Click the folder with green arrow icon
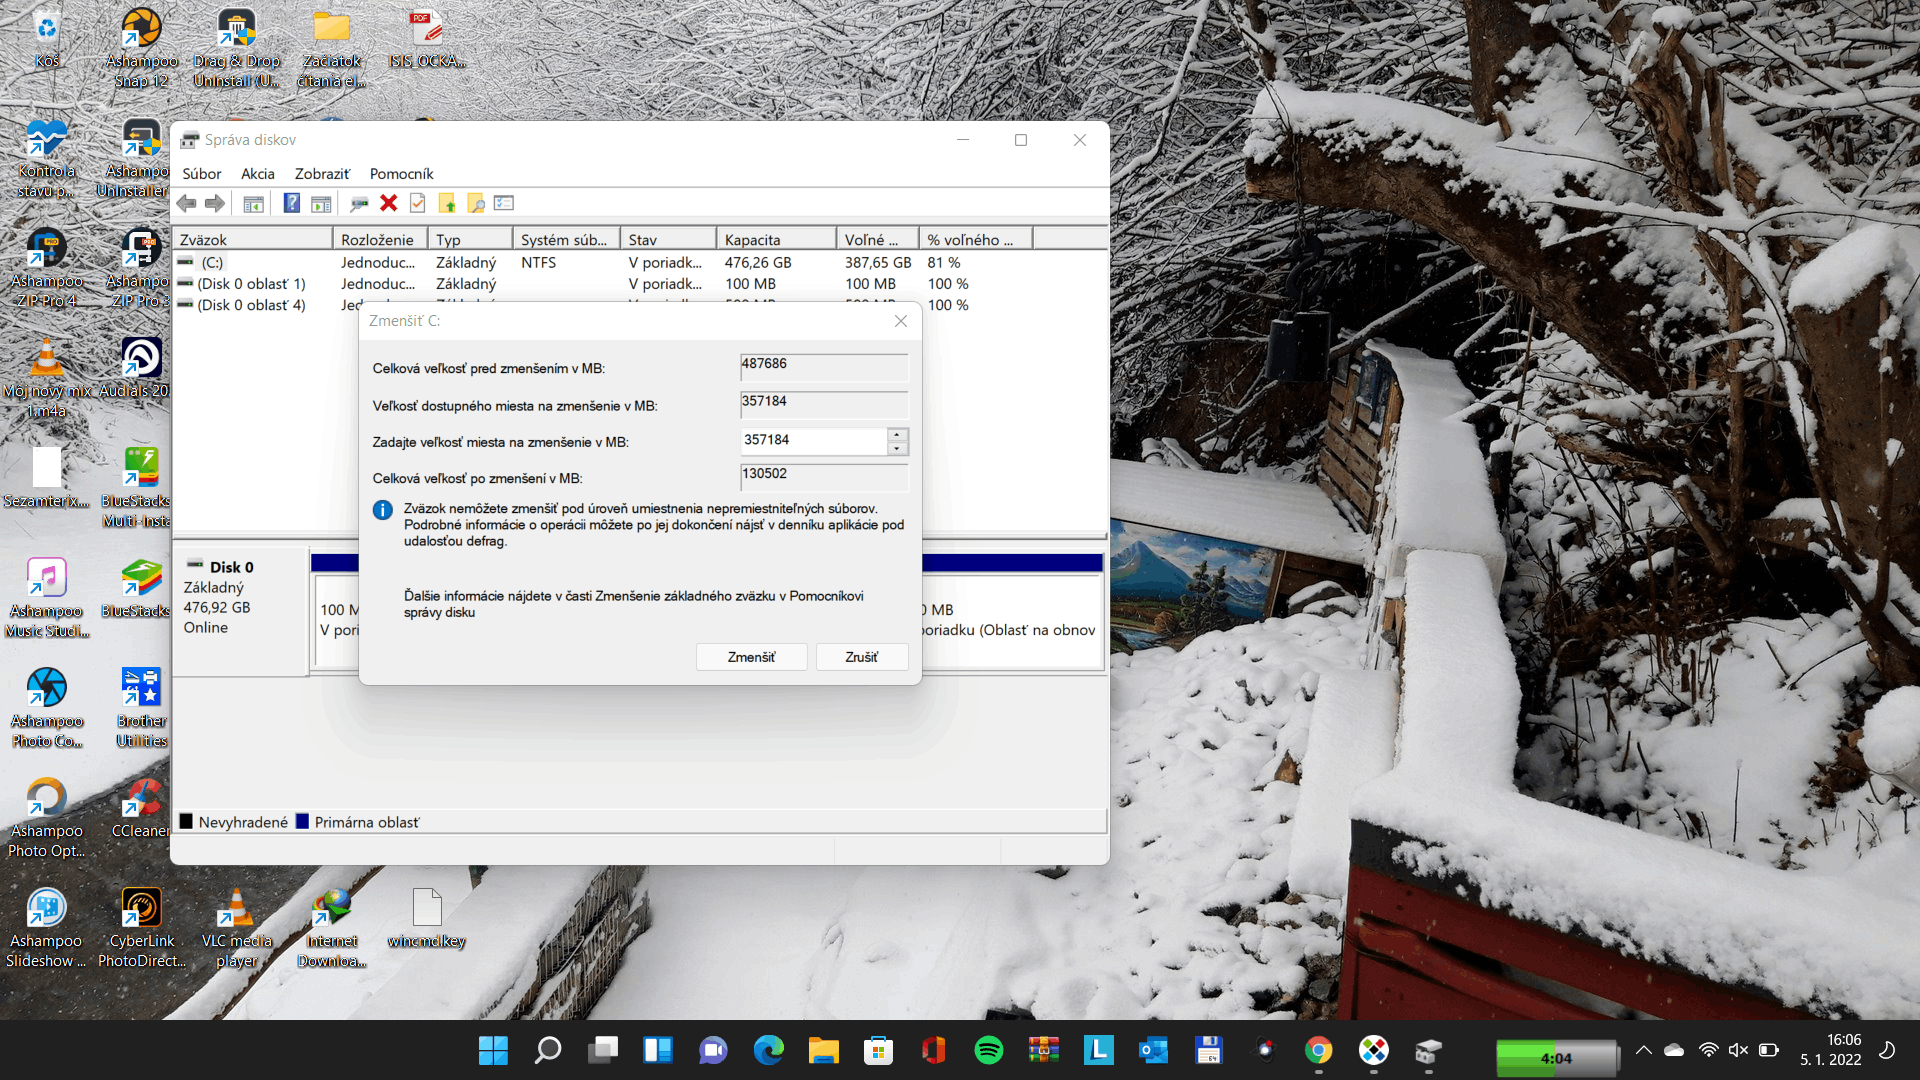The height and width of the screenshot is (1080, 1920). click(x=447, y=203)
